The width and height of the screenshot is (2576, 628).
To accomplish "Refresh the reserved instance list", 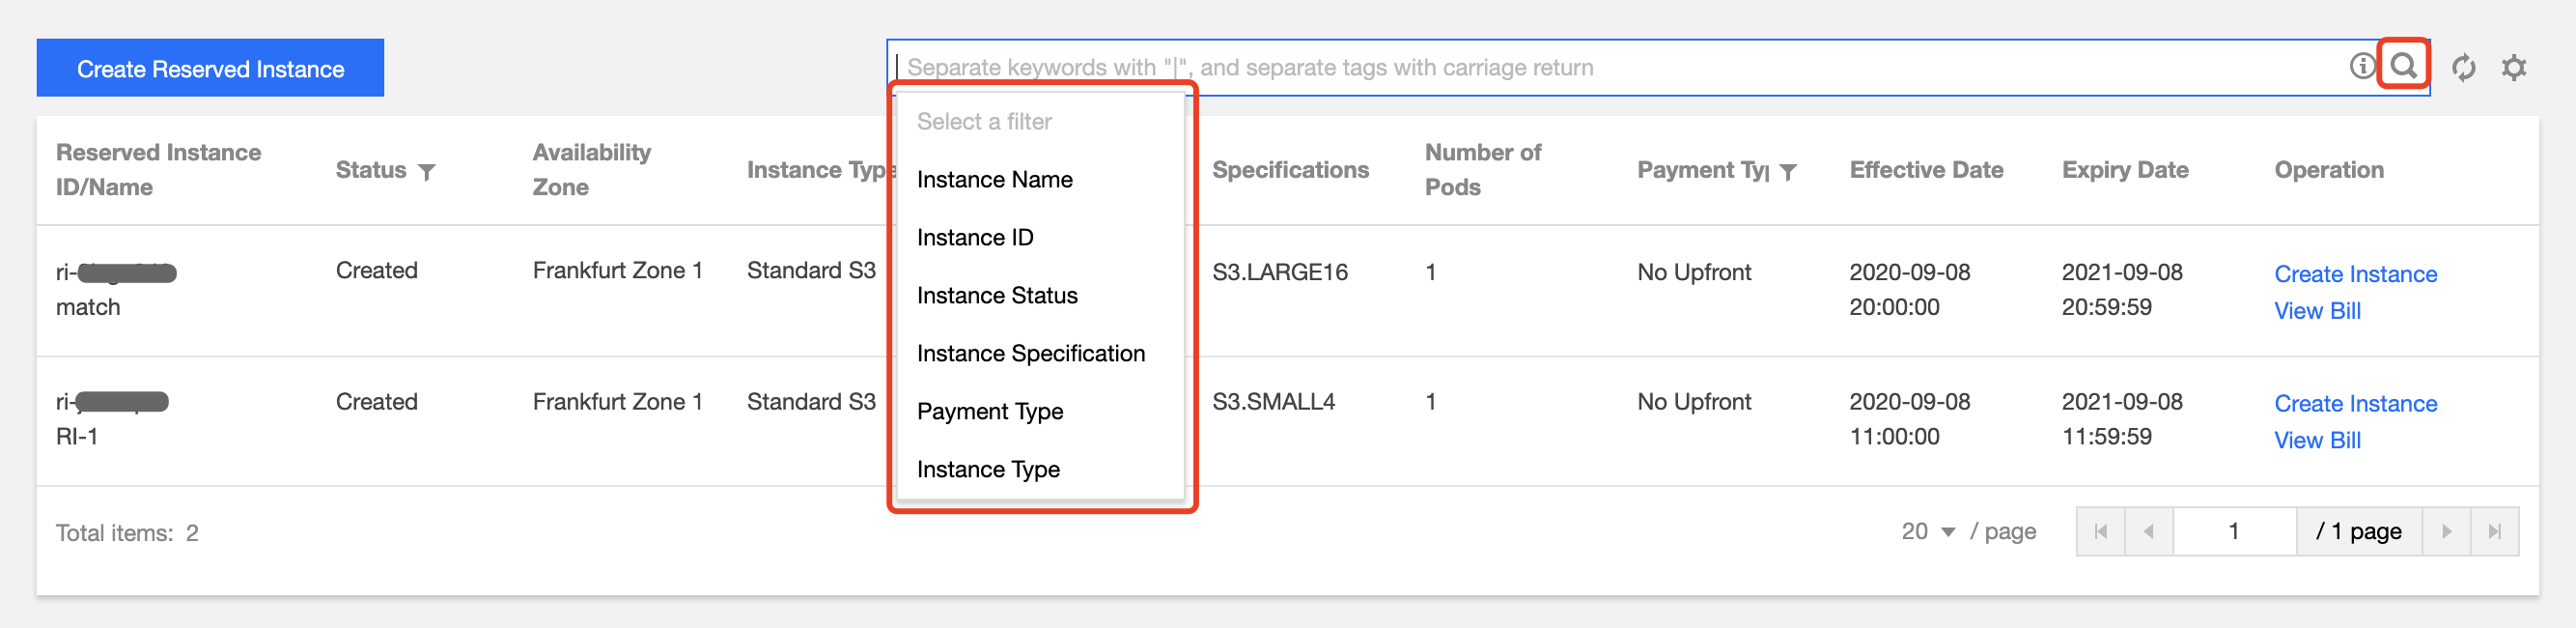I will pos(2463,68).
